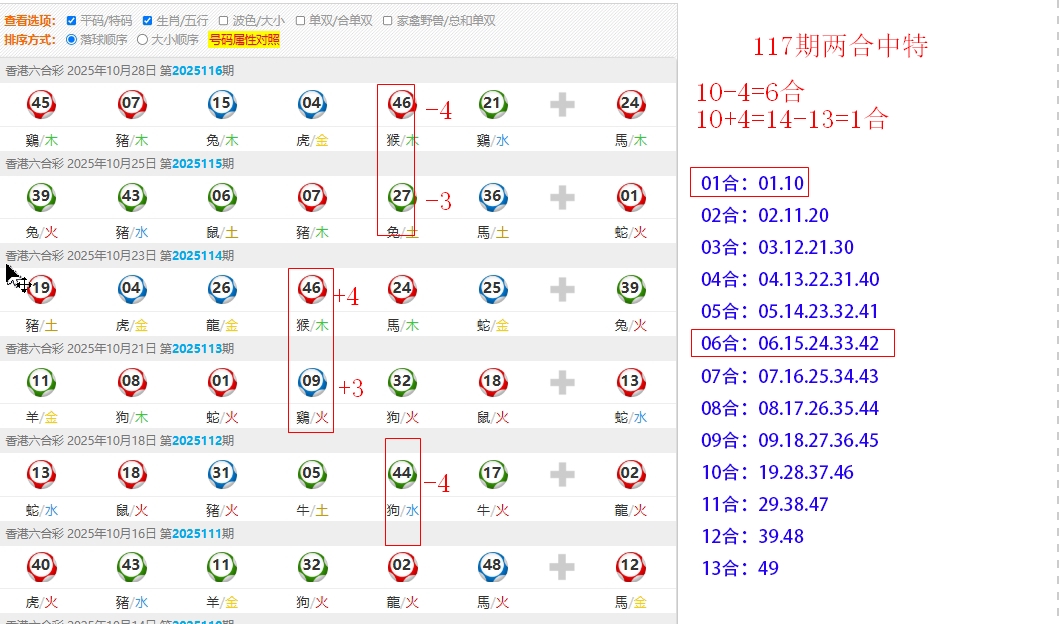Select 落球顺序 sort order radio
This screenshot has width=1059, height=624.
(x=71, y=40)
